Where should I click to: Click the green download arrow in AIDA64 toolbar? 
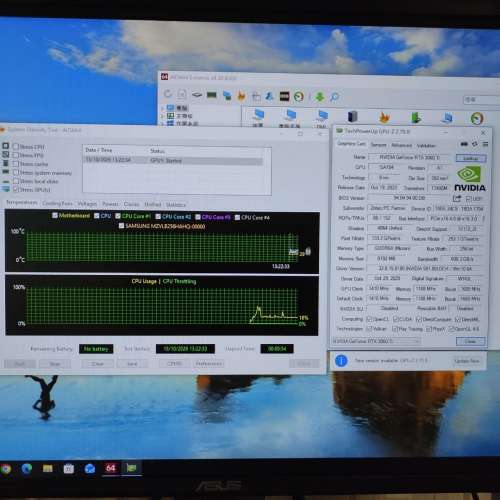(320, 97)
